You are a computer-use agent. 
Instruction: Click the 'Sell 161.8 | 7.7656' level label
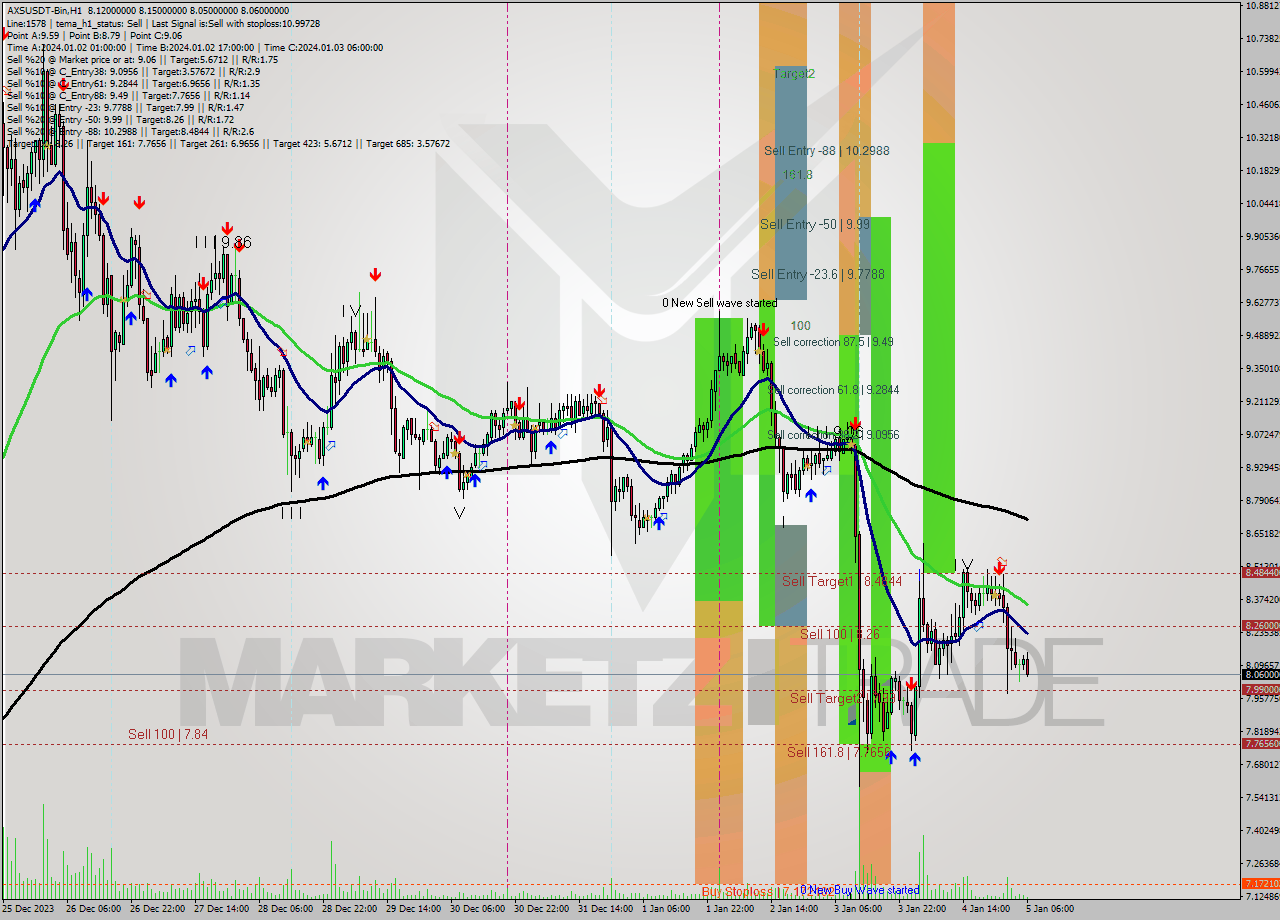(x=838, y=751)
